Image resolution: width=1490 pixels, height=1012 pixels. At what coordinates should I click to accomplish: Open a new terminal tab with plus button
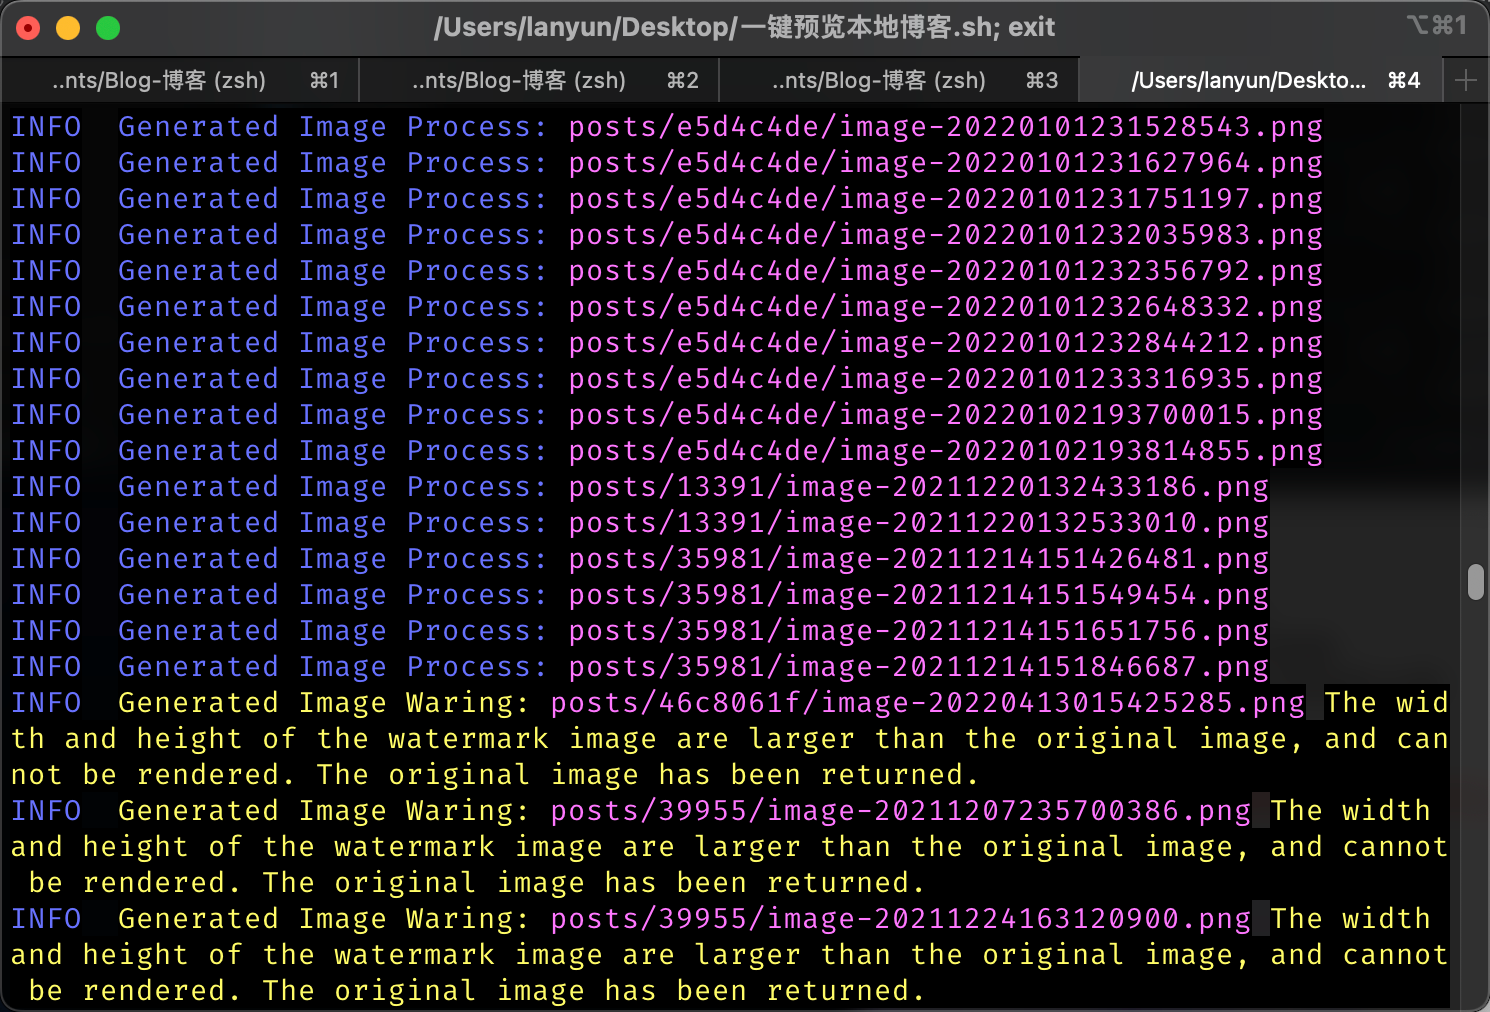1466,81
